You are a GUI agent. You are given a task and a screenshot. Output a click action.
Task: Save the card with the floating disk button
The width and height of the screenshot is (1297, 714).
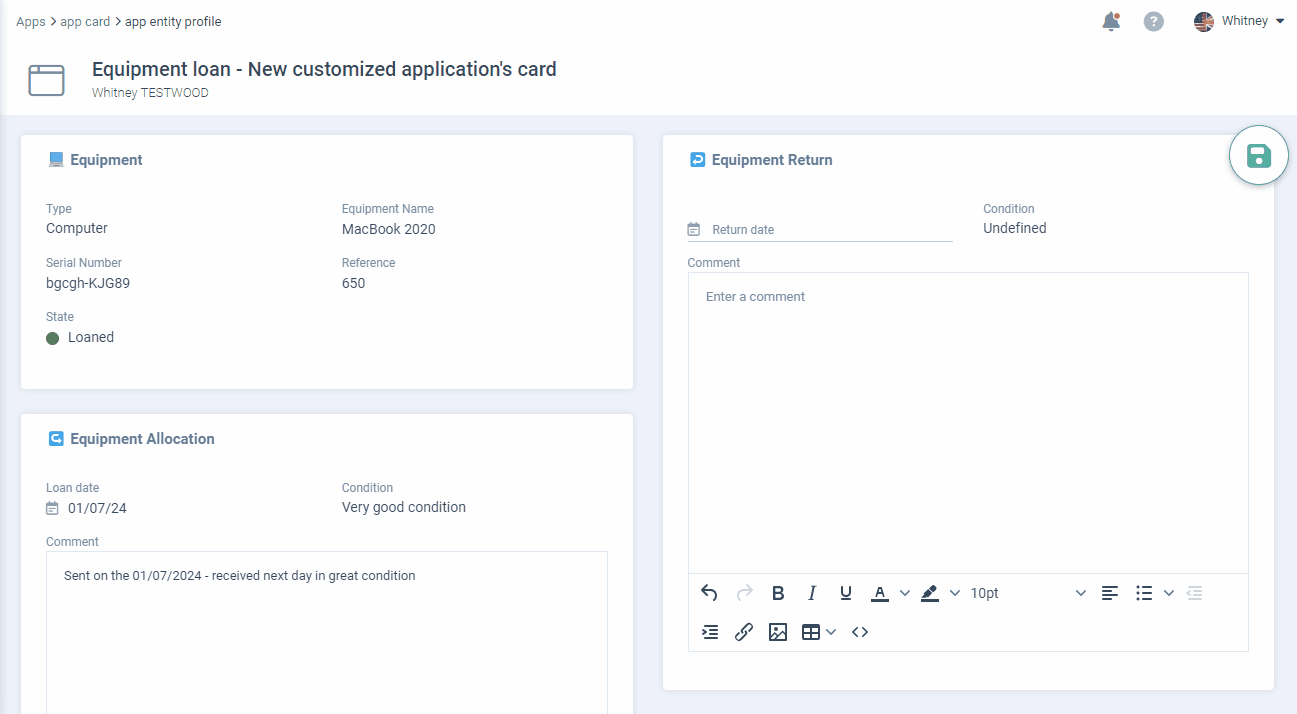coord(1259,156)
